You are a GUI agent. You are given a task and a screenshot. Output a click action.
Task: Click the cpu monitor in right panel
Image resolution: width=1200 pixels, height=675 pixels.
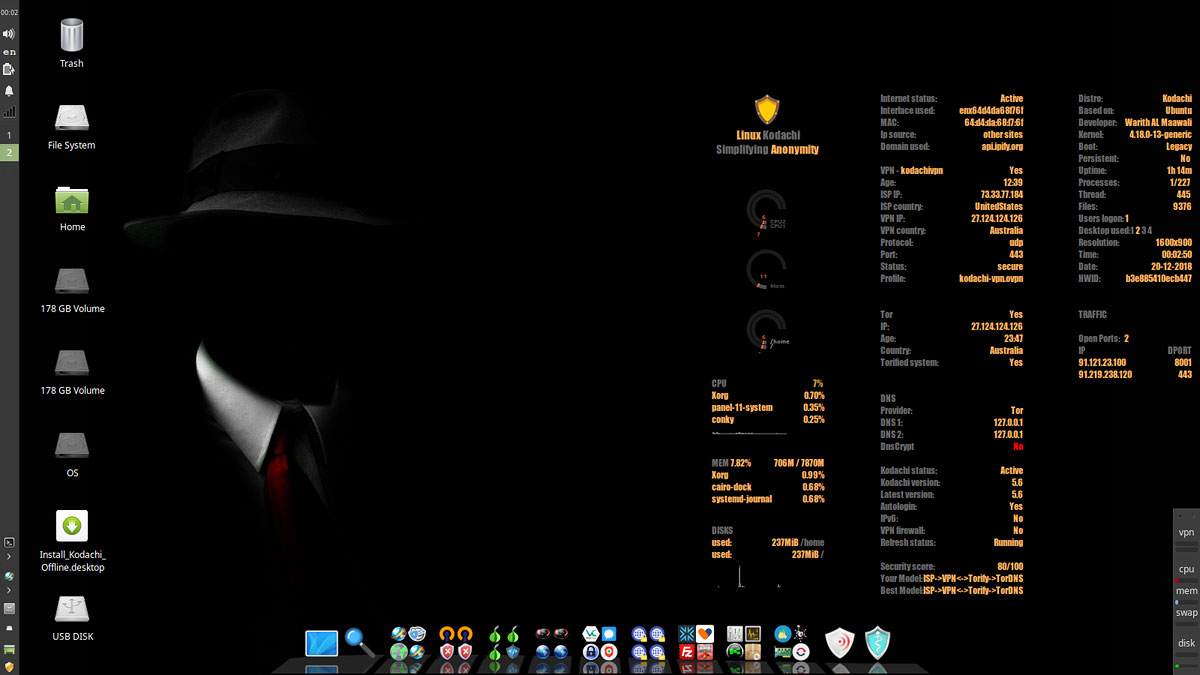[1186, 569]
